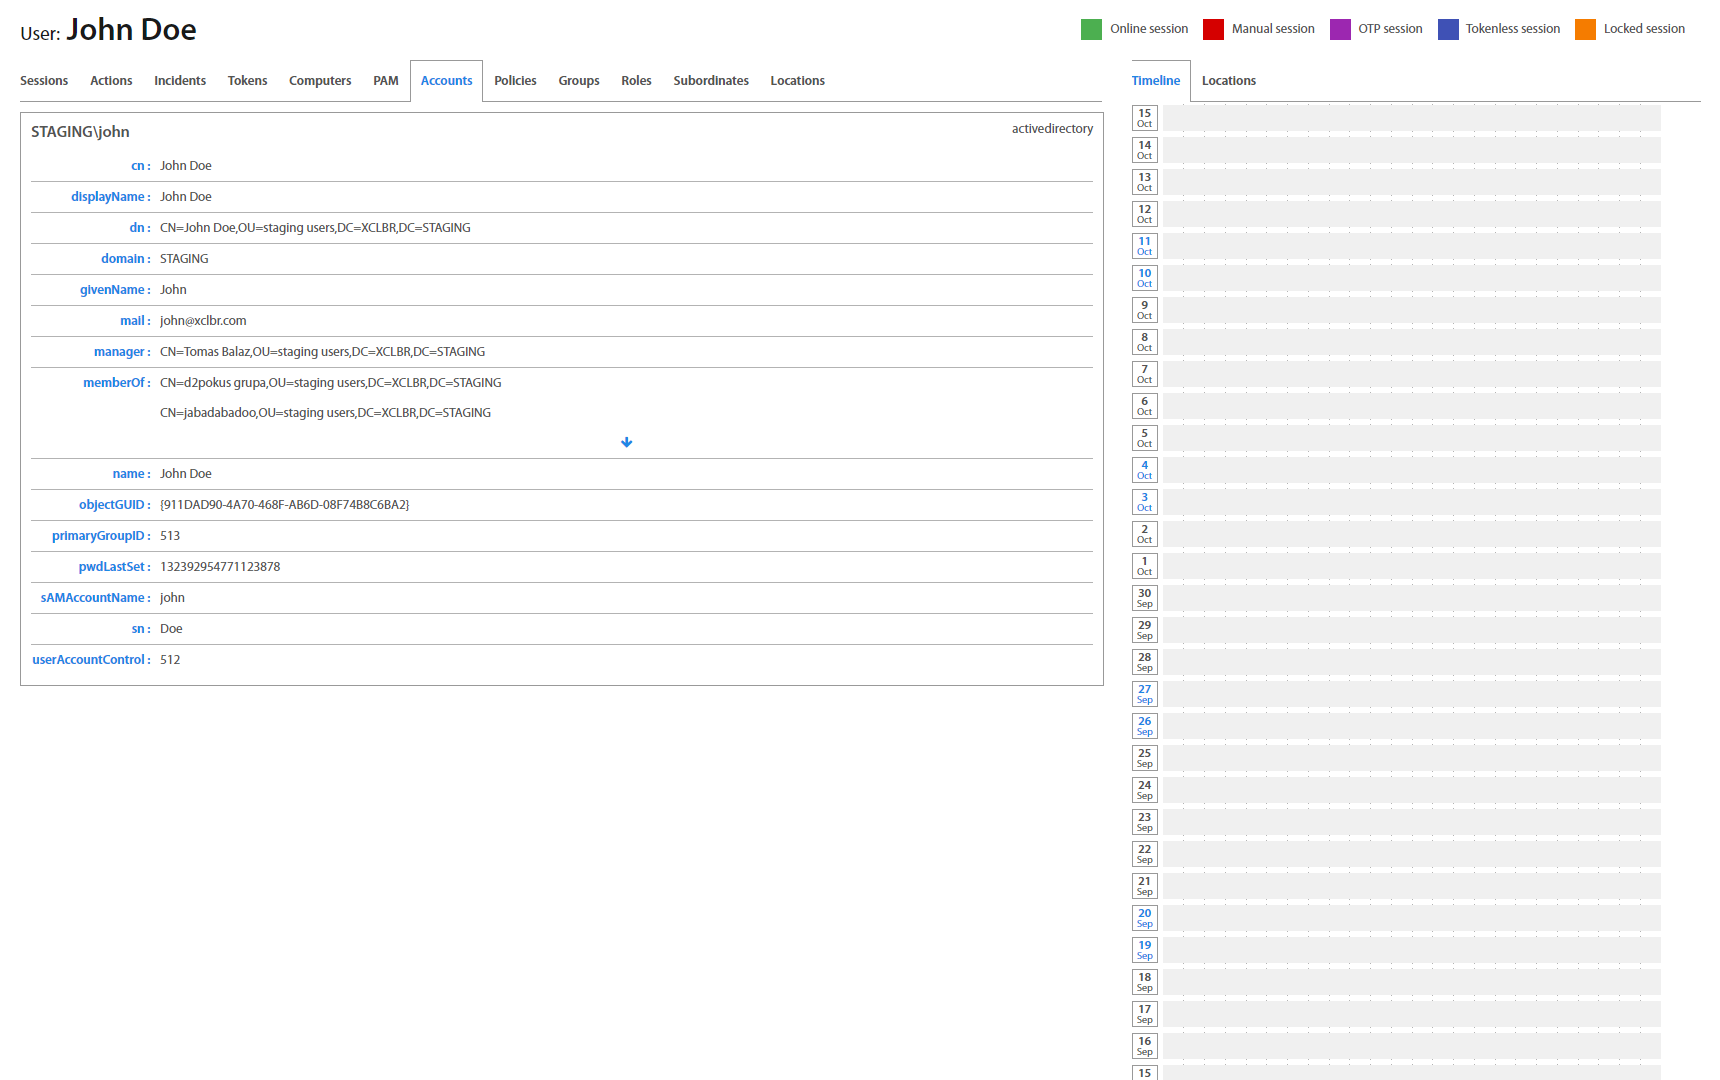The width and height of the screenshot is (1720, 1080).
Task: Click the blue Tokenless session swatch
Action: (1448, 29)
